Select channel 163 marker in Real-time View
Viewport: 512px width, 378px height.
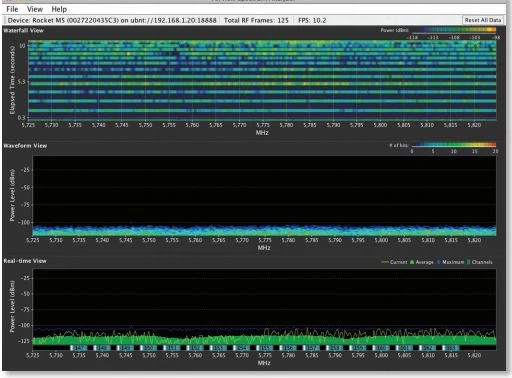tap(451, 348)
